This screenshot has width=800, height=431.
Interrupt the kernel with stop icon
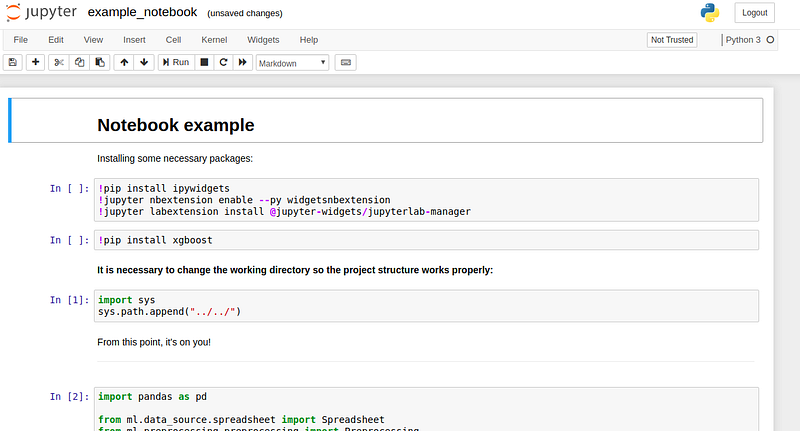click(x=204, y=62)
